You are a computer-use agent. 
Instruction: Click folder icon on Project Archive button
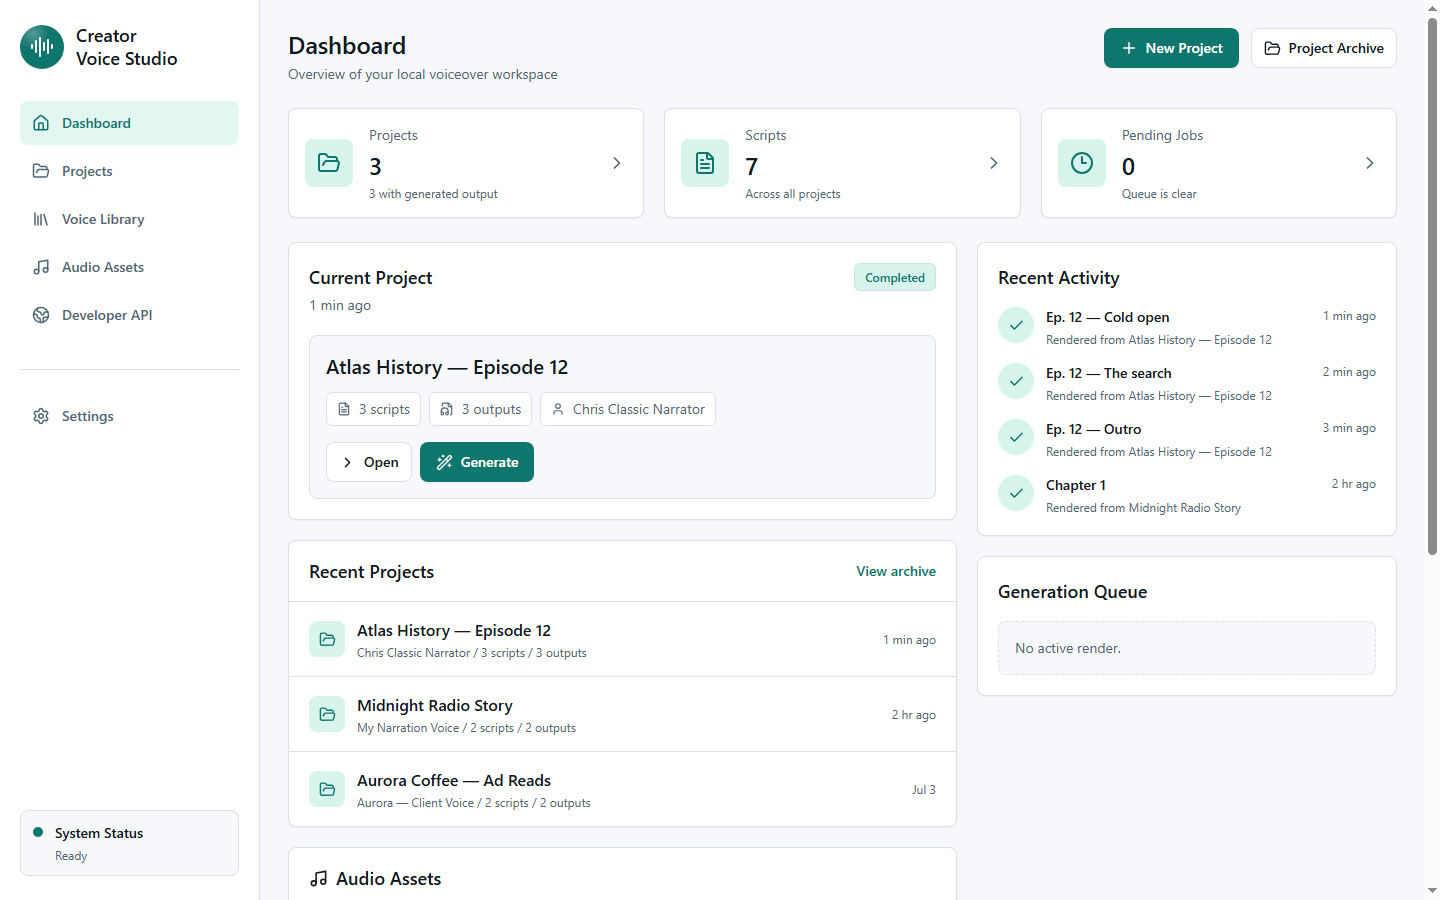[1272, 48]
